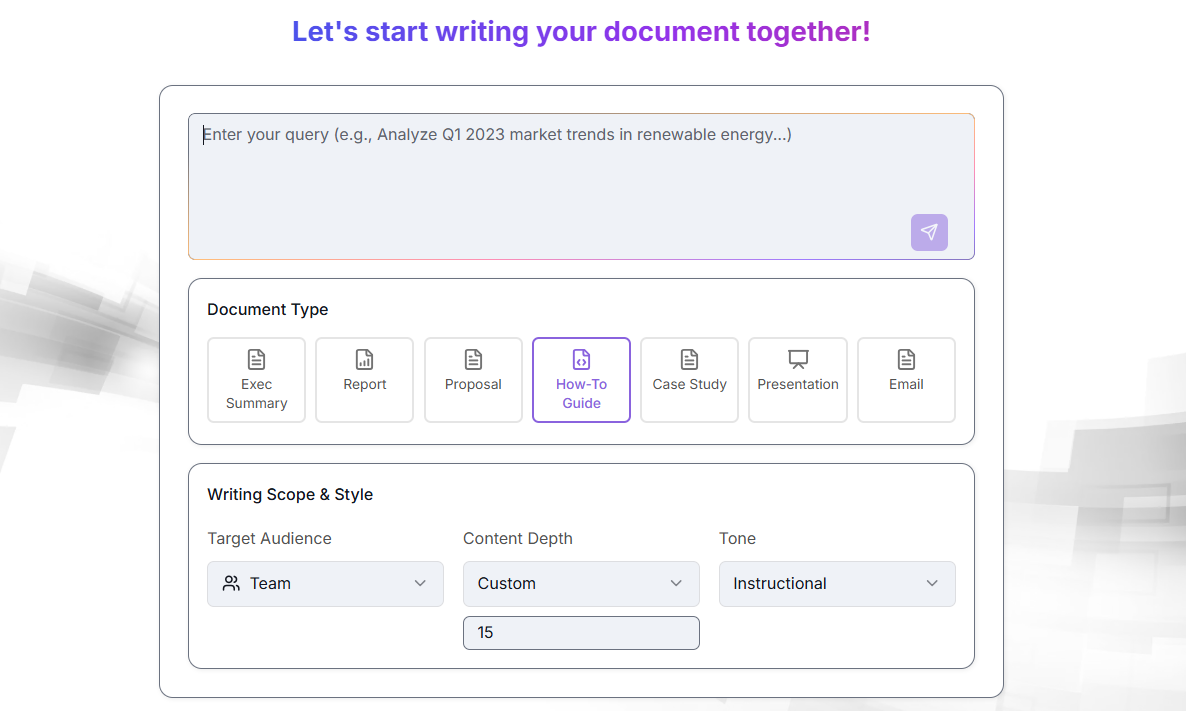This screenshot has width=1186, height=711.
Task: Choose the Proposal document icon
Action: tap(473, 359)
